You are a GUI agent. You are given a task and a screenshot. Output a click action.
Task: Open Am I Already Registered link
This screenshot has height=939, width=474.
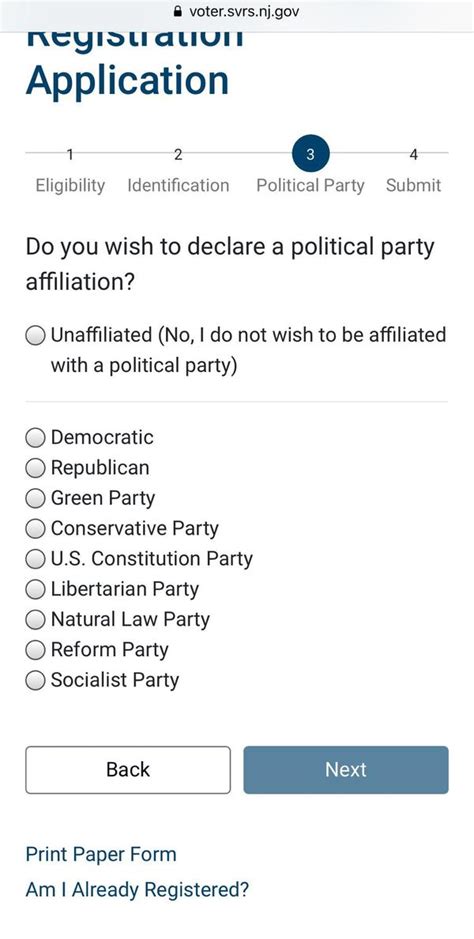(137, 890)
